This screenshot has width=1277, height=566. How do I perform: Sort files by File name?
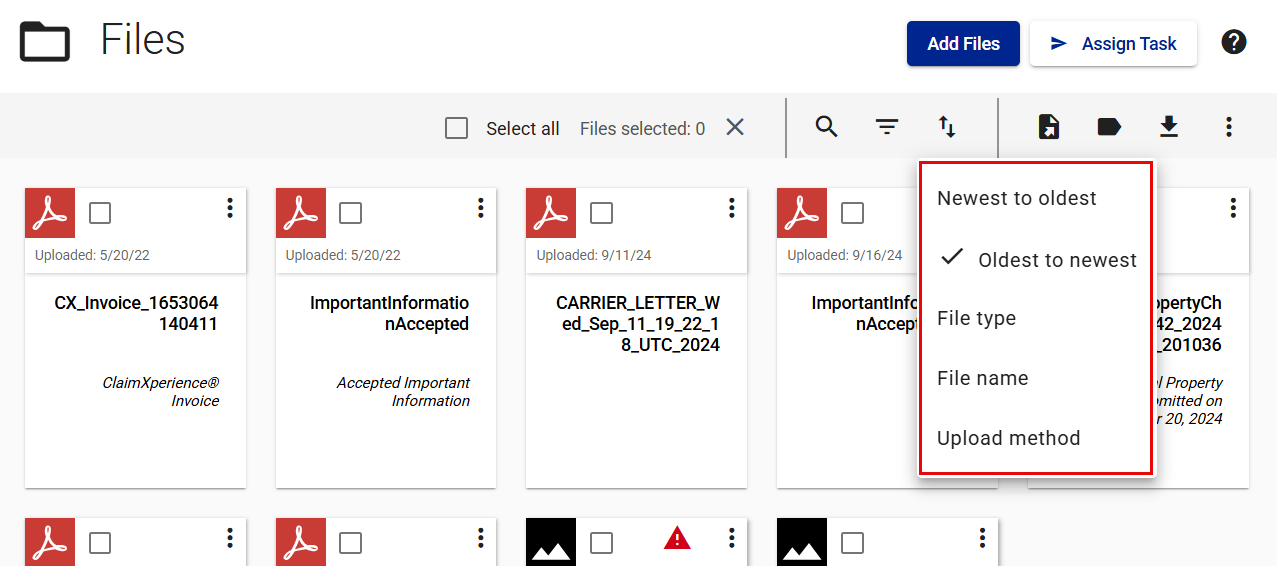pyautogui.click(x=982, y=378)
